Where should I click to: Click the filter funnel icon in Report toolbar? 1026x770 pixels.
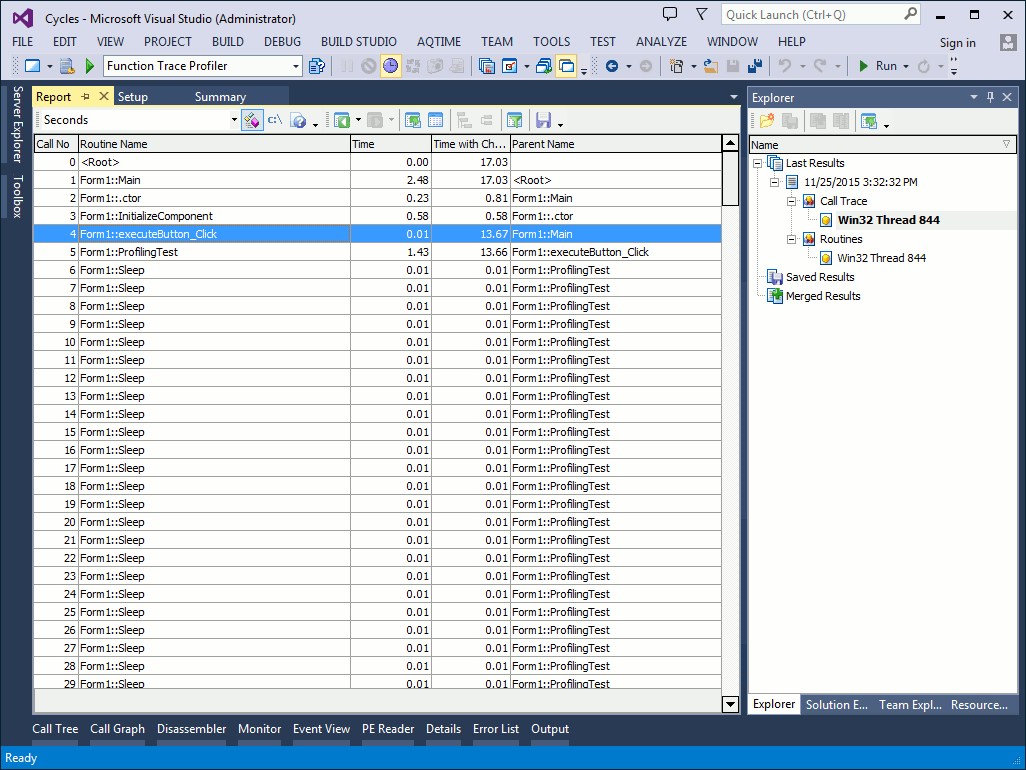pyautogui.click(x=515, y=120)
